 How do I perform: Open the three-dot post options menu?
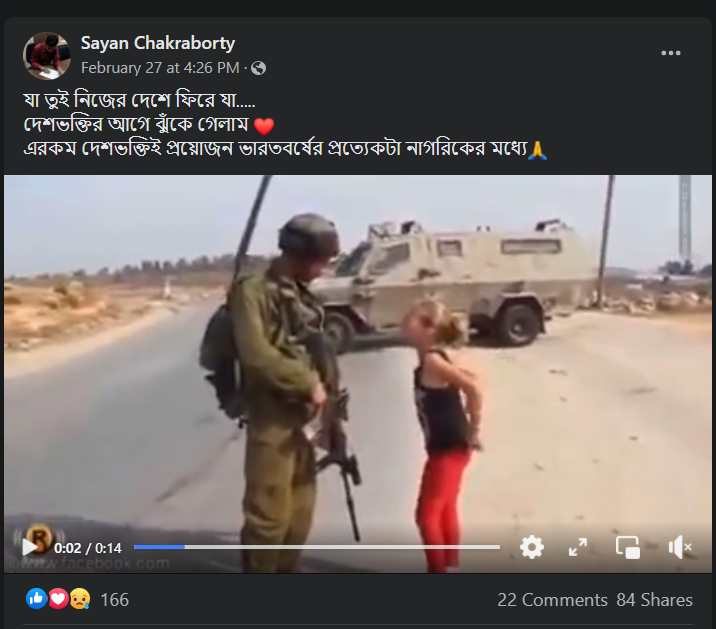[x=671, y=53]
